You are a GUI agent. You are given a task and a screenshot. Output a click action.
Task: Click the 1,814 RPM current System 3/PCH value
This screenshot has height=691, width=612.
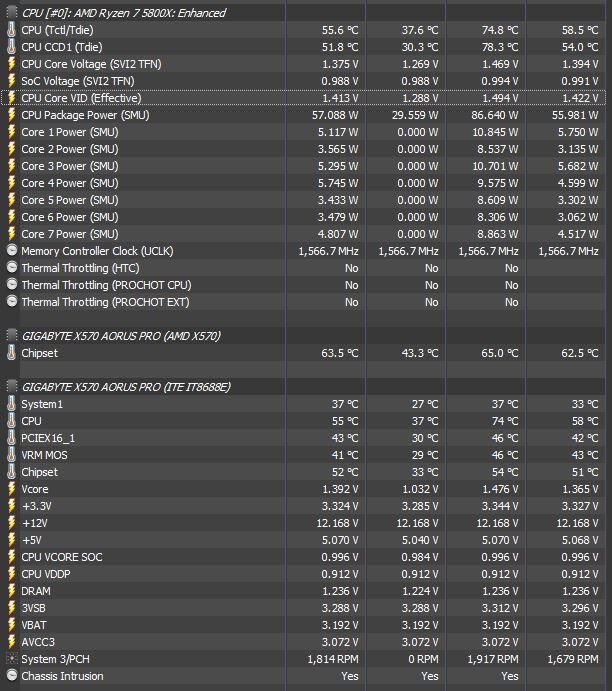pos(333,659)
